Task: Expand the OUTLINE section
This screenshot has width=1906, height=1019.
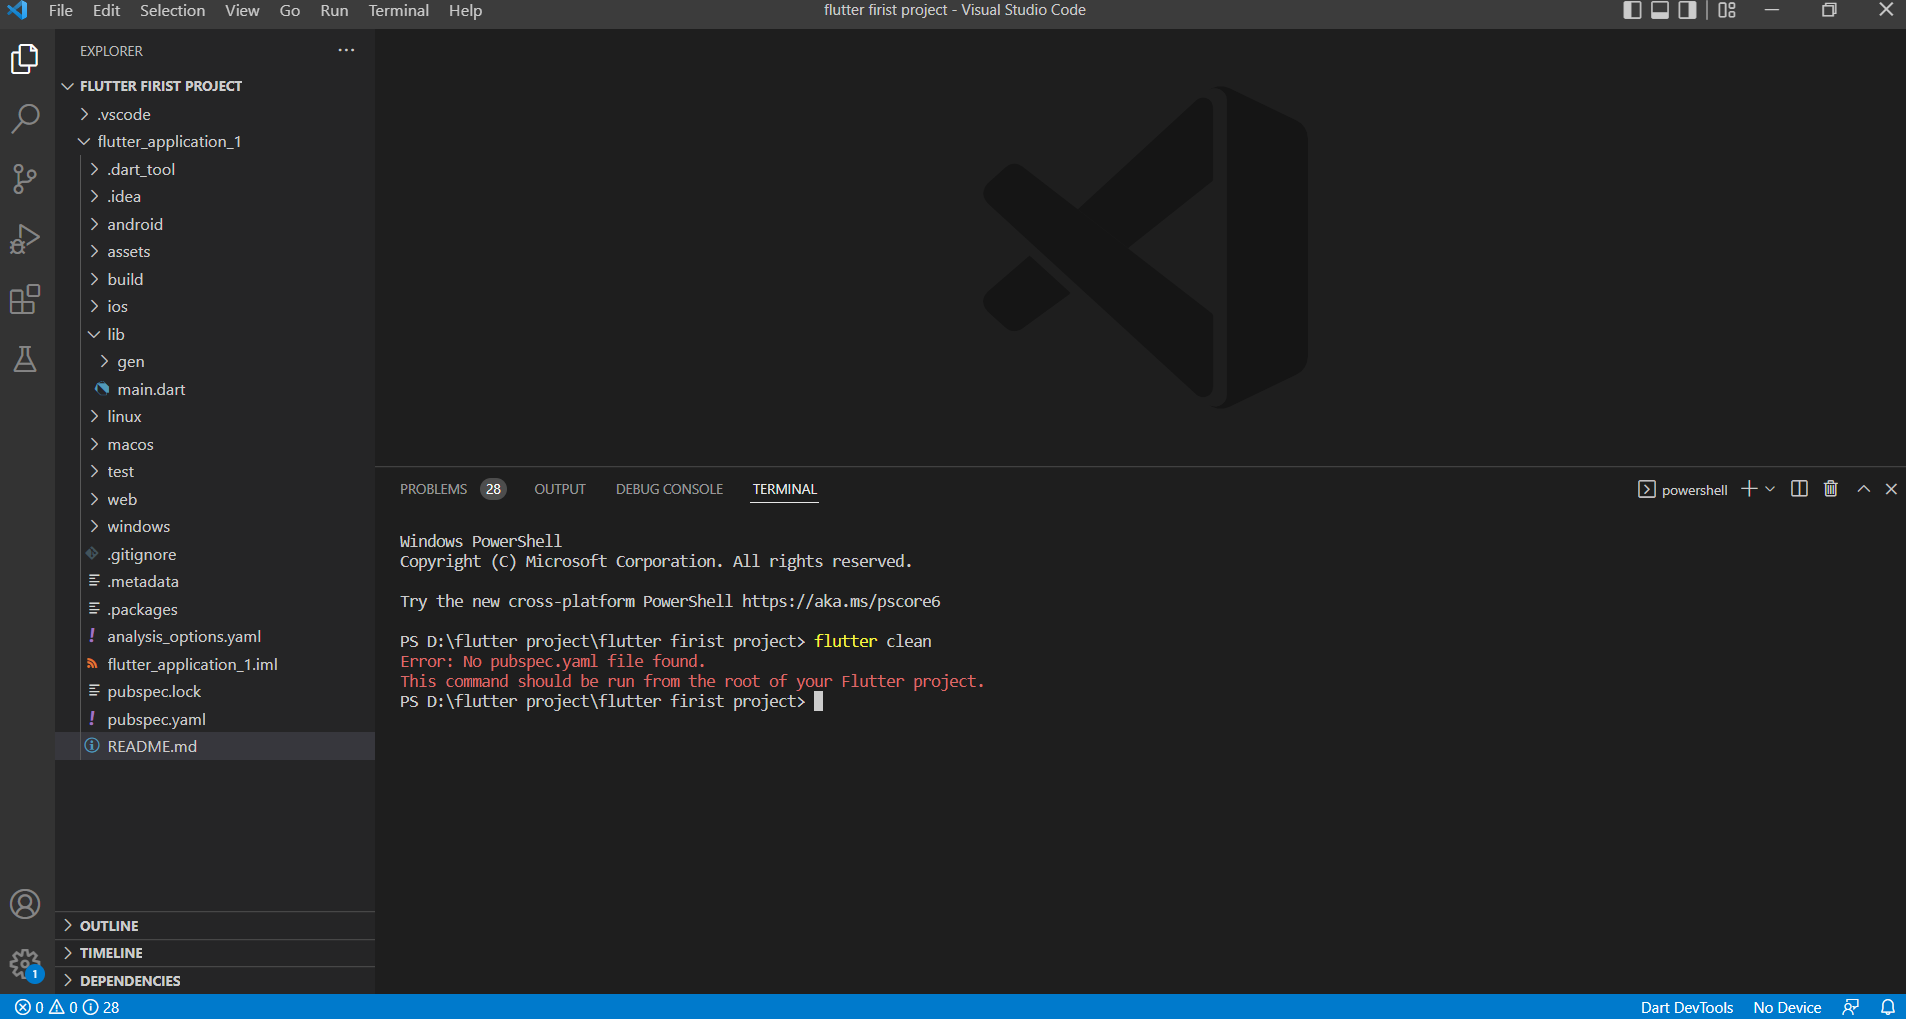Action: [x=215, y=926]
